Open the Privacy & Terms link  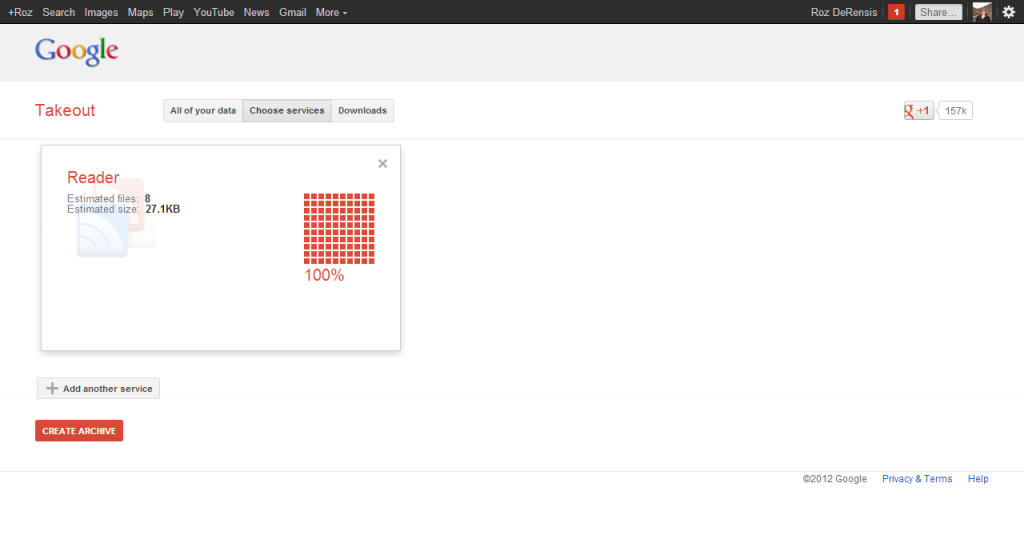click(x=917, y=479)
